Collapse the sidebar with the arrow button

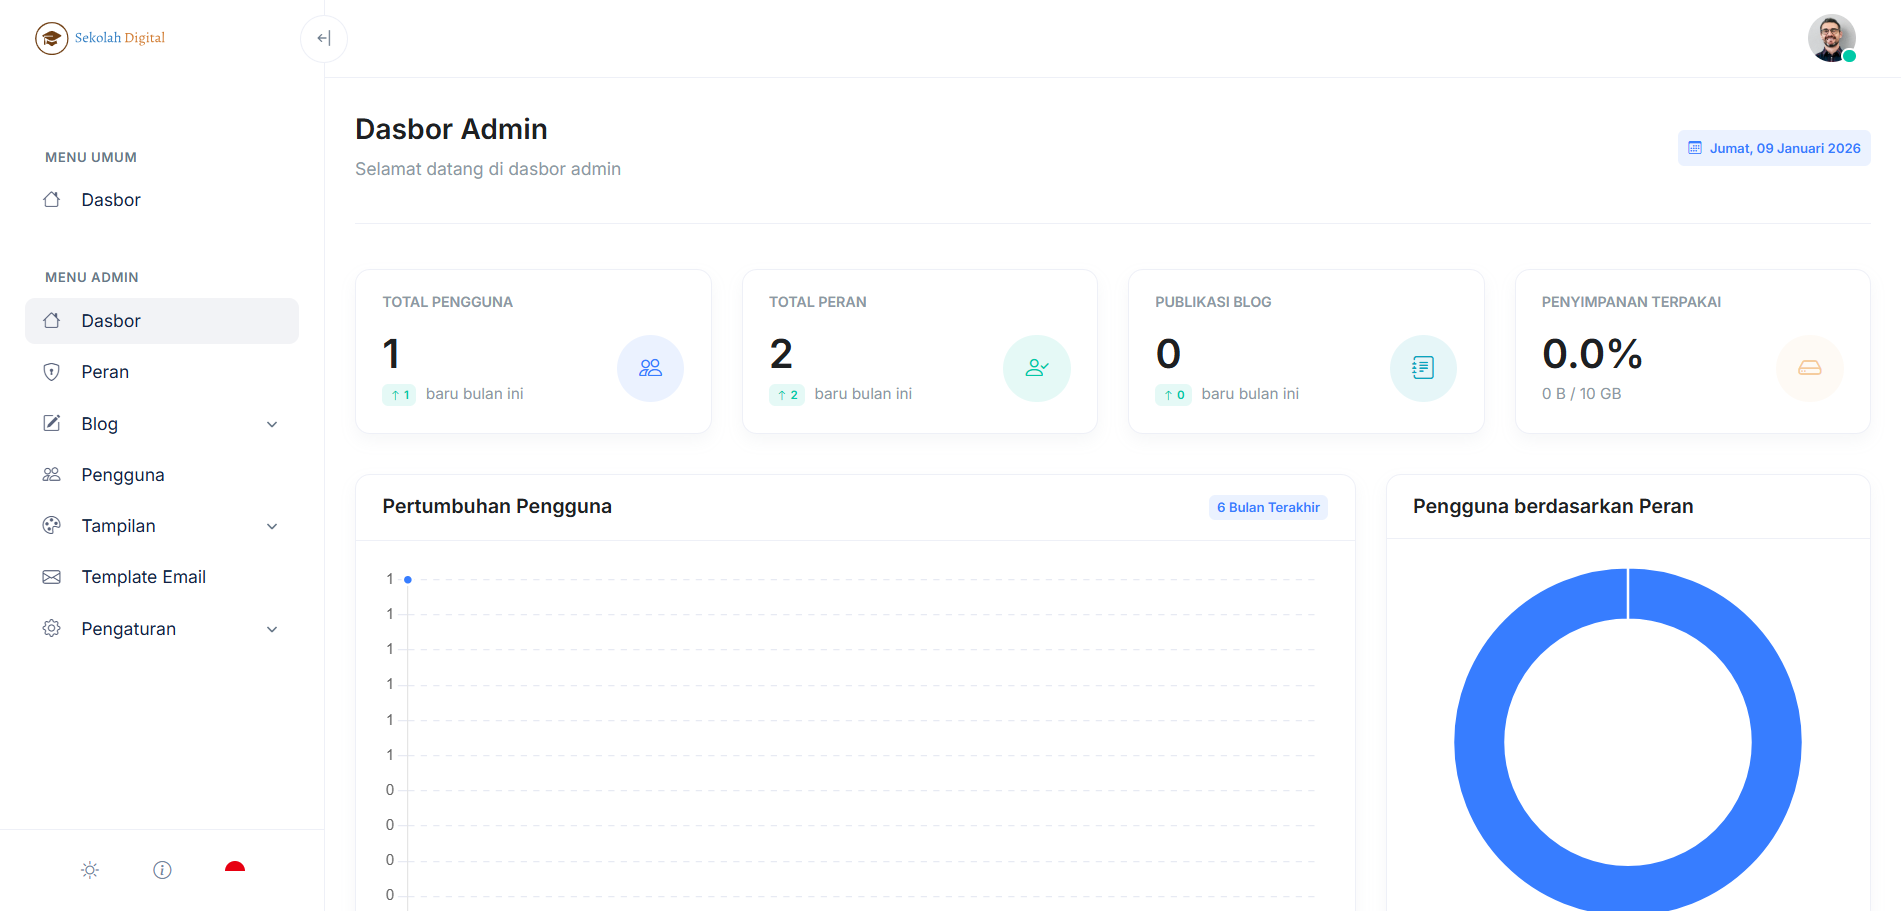click(x=323, y=38)
